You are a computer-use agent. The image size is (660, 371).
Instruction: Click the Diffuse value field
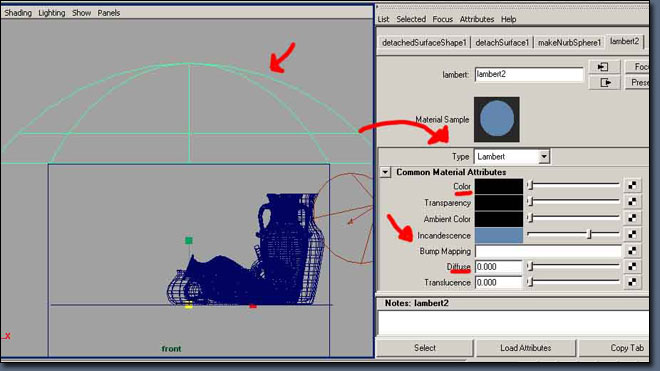(498, 267)
